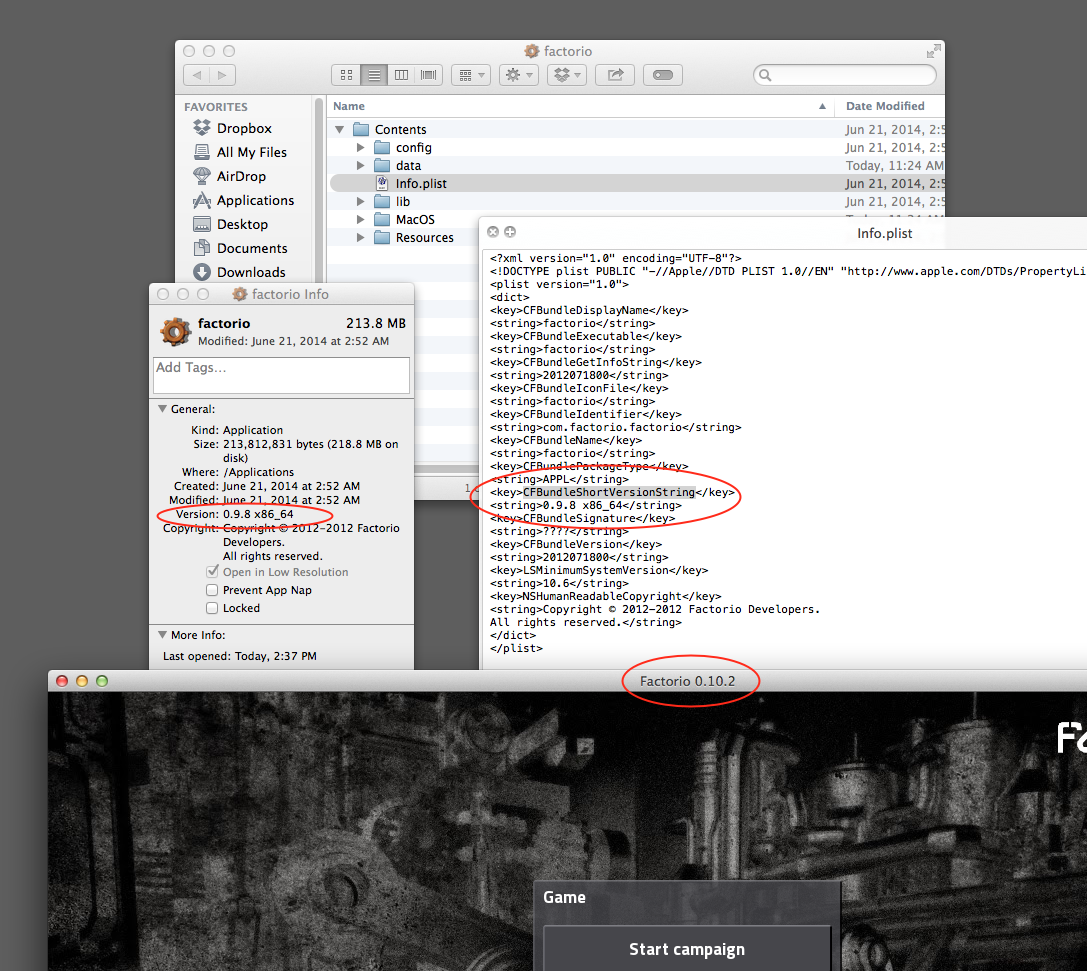Switch Finder to Cover Flow view
Viewport: 1087px width, 971px height.
point(428,75)
